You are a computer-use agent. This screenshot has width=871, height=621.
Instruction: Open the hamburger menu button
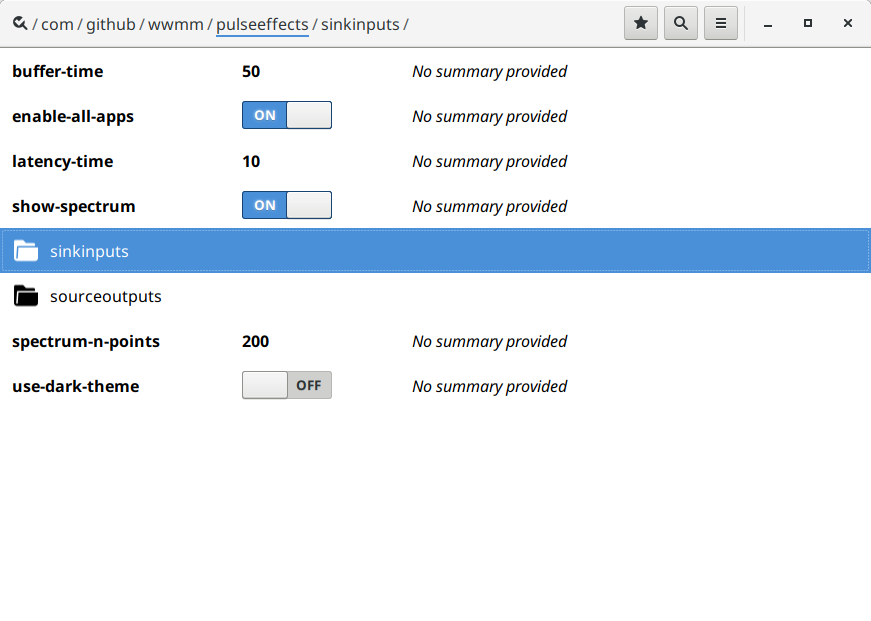721,23
